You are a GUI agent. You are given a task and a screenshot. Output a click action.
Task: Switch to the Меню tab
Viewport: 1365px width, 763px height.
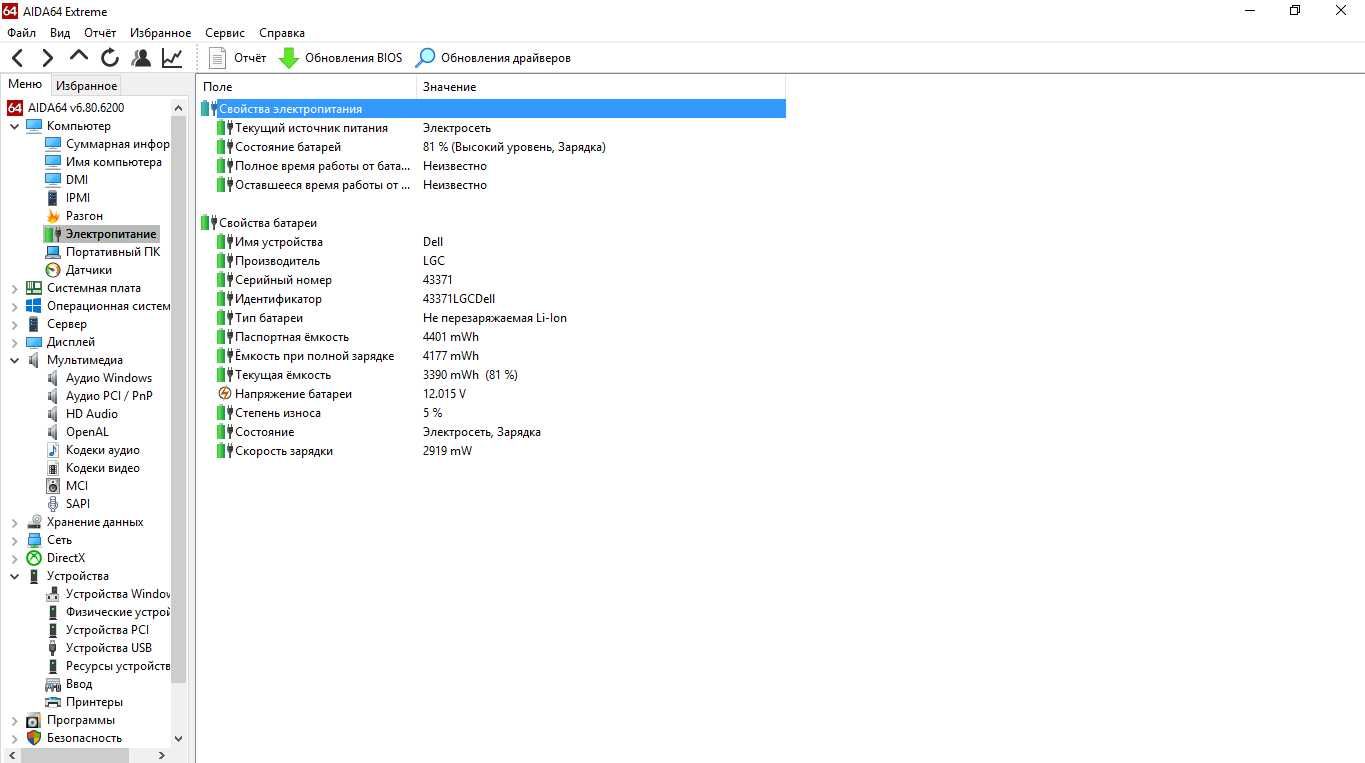coord(25,85)
